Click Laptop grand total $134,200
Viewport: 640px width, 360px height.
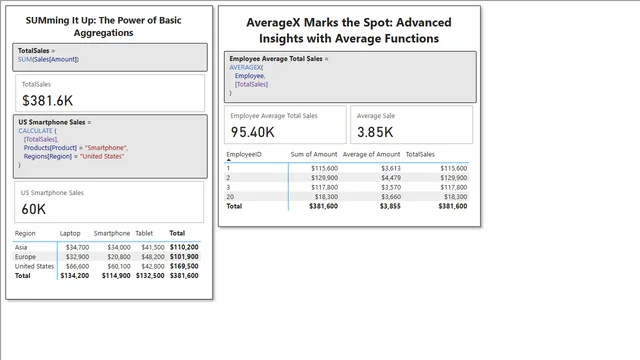point(75,276)
